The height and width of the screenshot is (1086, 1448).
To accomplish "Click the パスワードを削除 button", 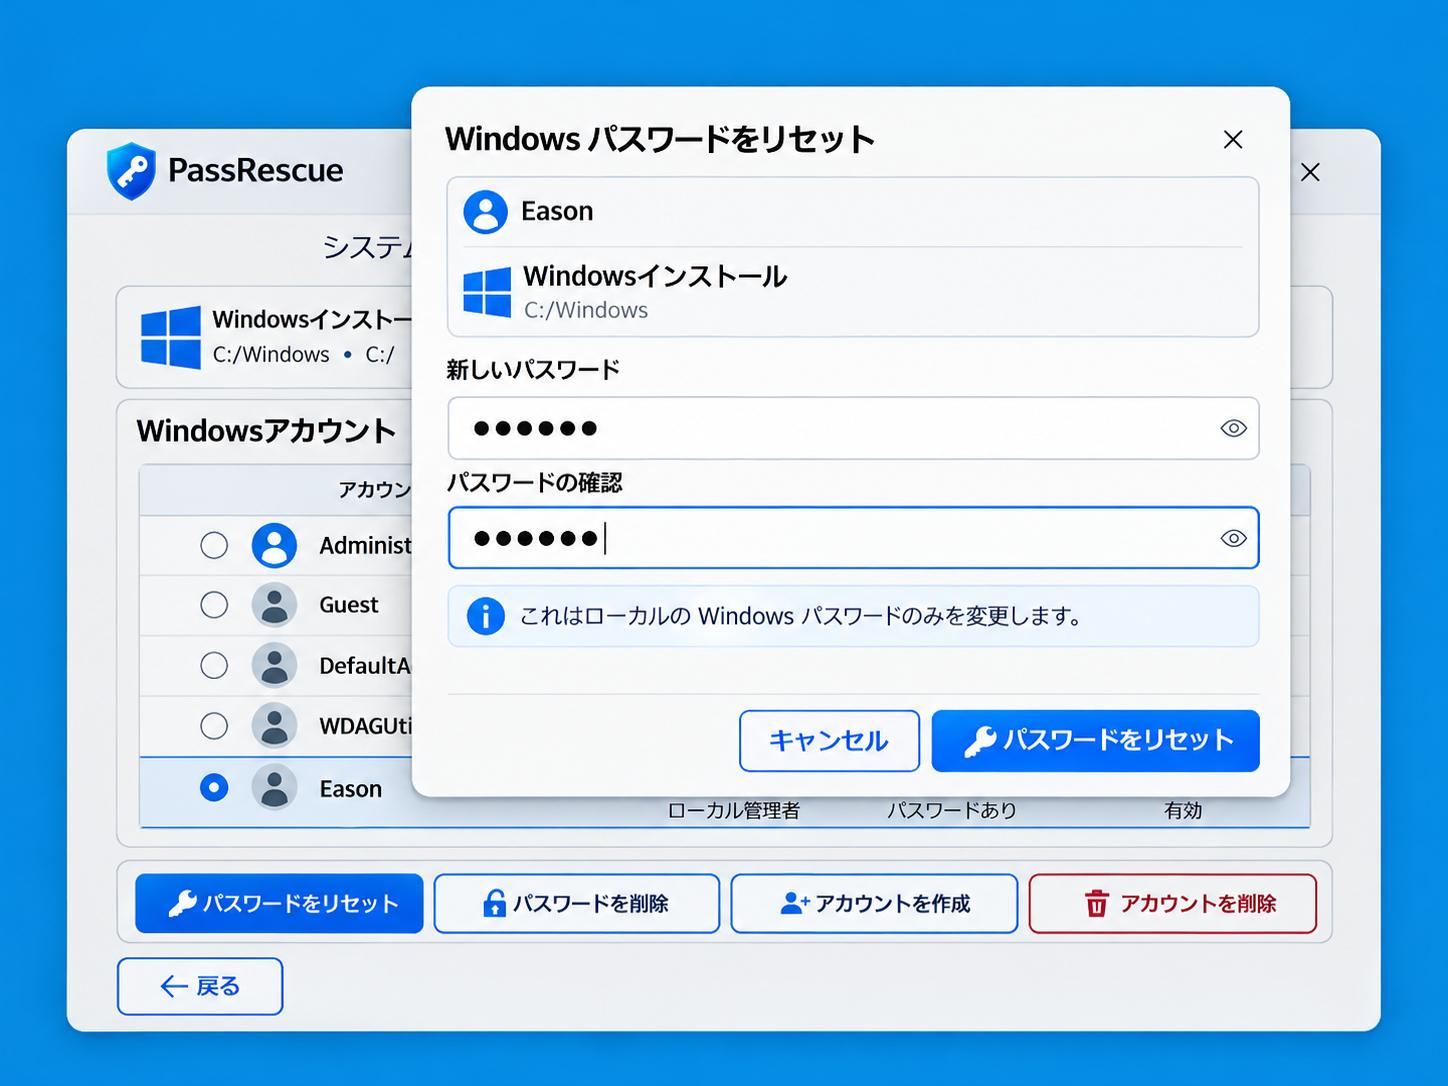I will (x=577, y=904).
